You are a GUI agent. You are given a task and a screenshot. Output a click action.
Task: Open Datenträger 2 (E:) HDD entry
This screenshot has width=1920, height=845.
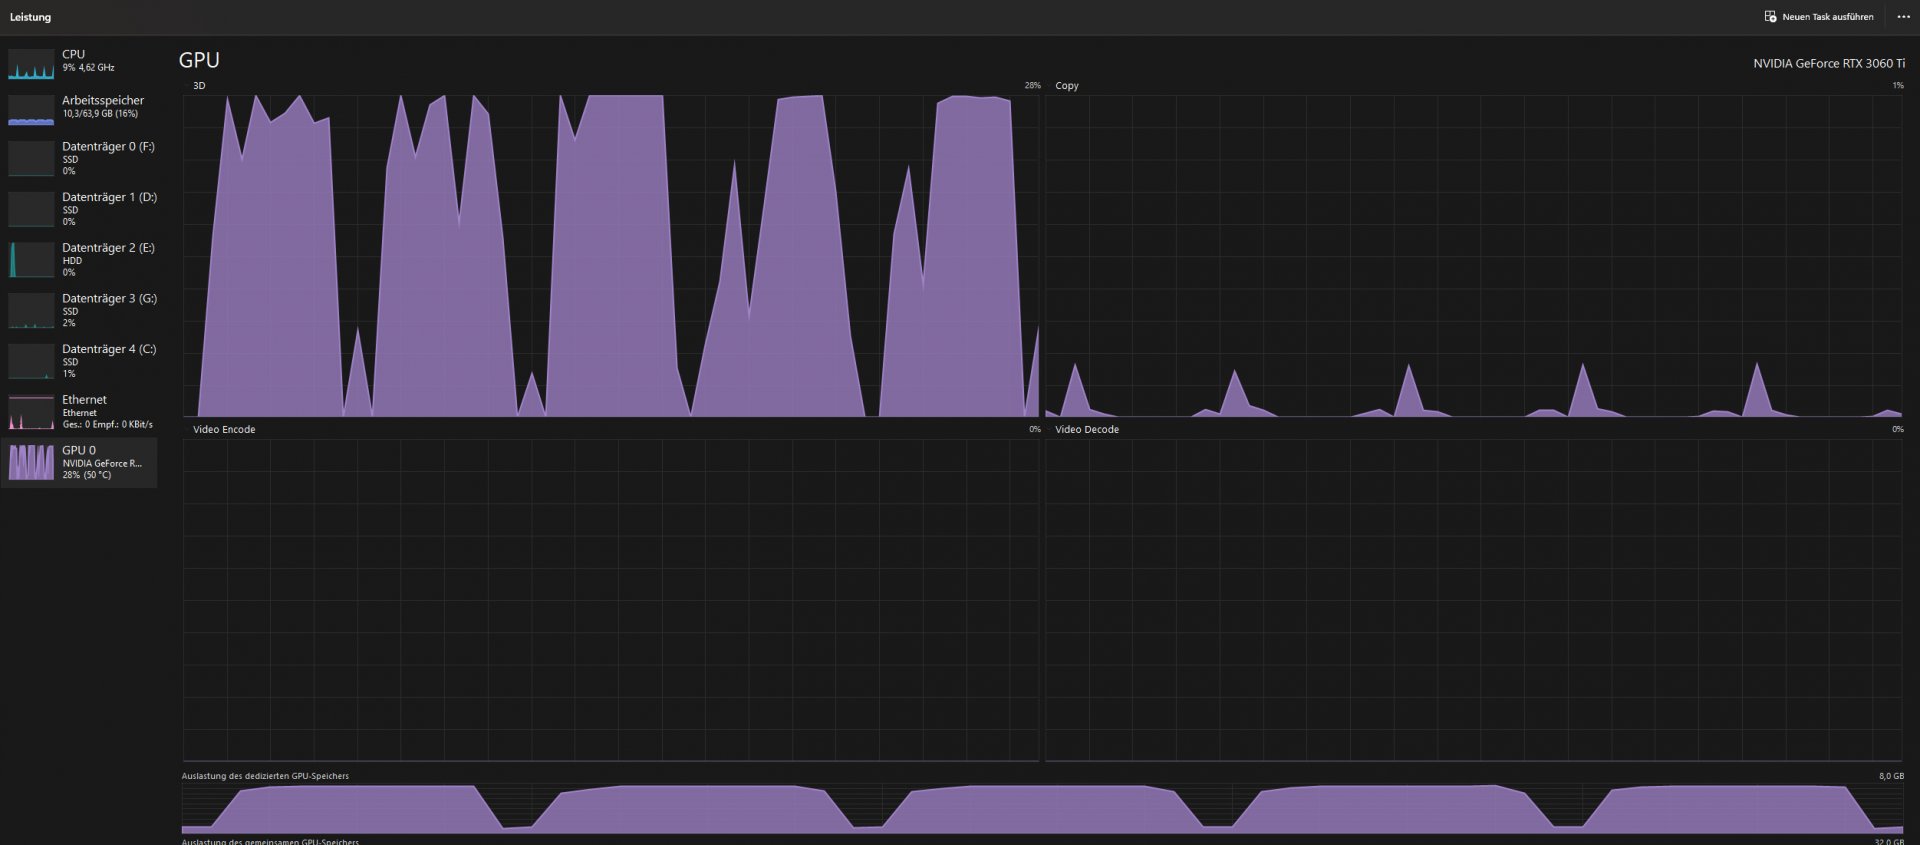pos(79,260)
